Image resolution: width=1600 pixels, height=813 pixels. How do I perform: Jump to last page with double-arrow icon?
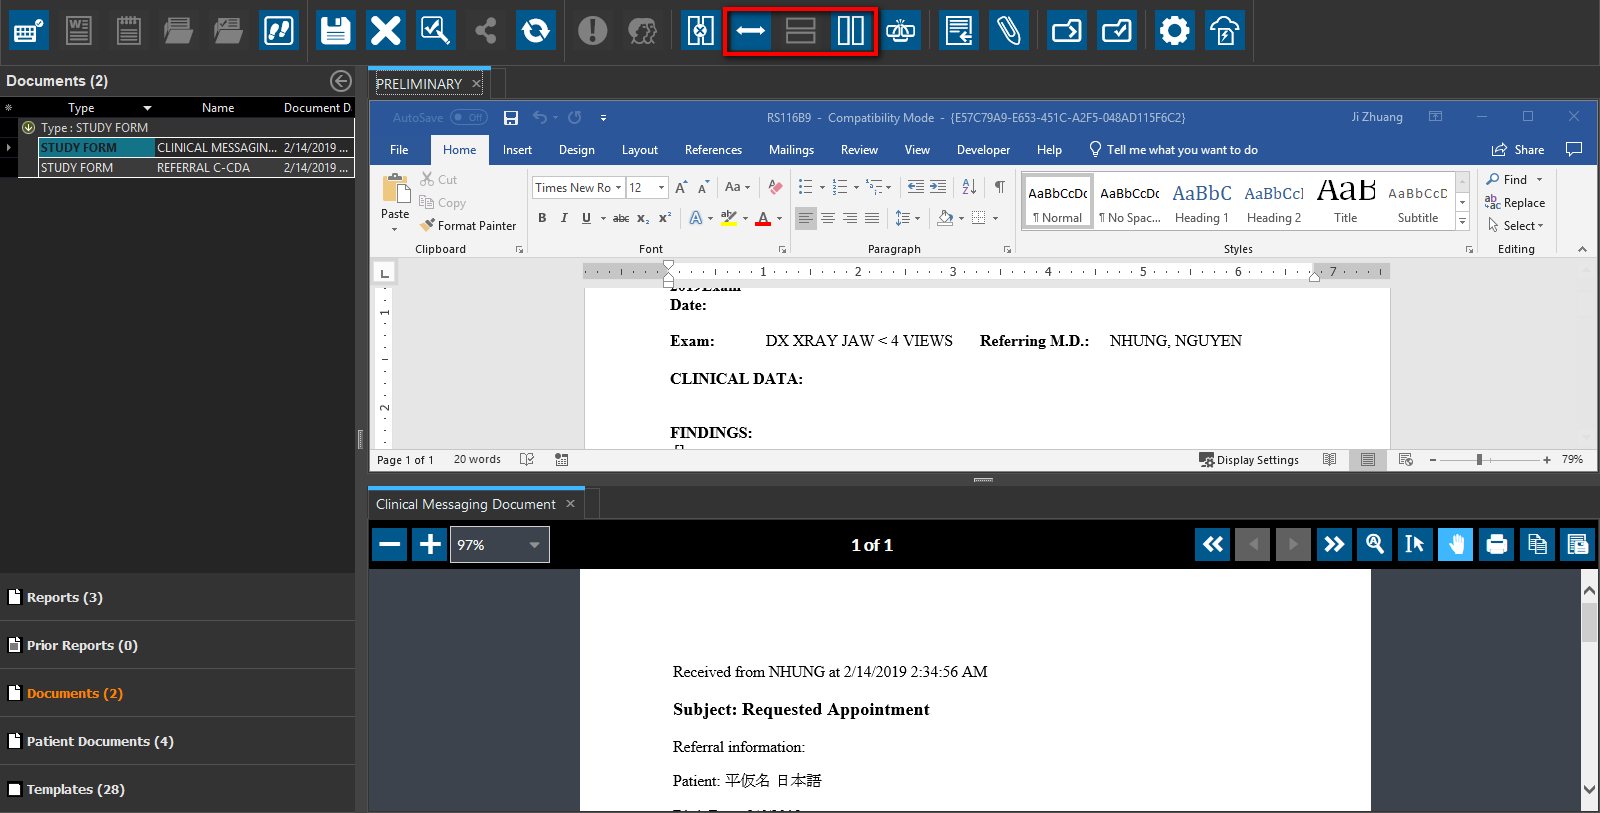1334,545
